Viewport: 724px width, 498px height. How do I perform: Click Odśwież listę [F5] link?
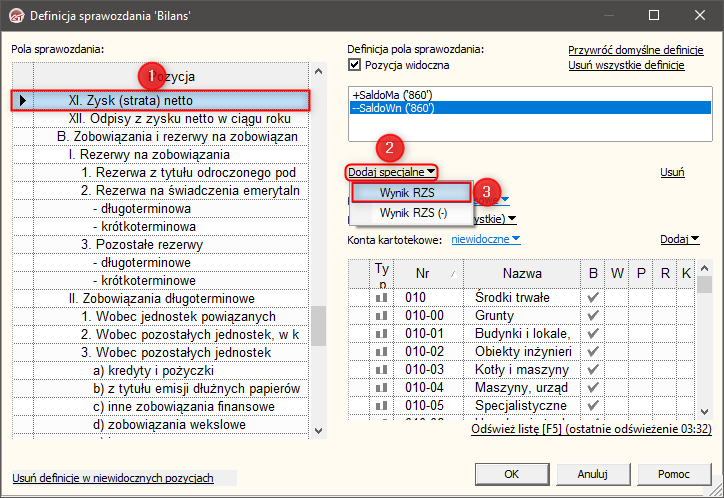(591, 429)
